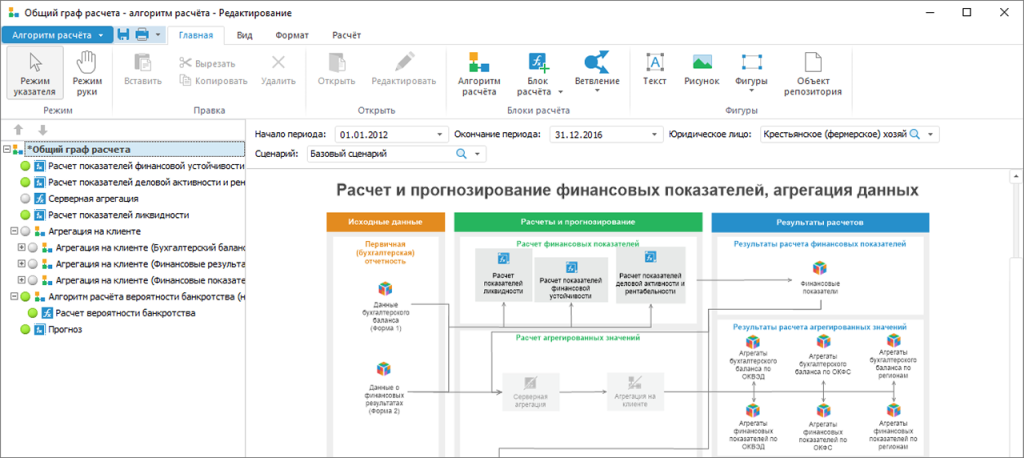
Task: Toggle green status circle of Расчет показателей ликвидности
Action: [x=25, y=215]
